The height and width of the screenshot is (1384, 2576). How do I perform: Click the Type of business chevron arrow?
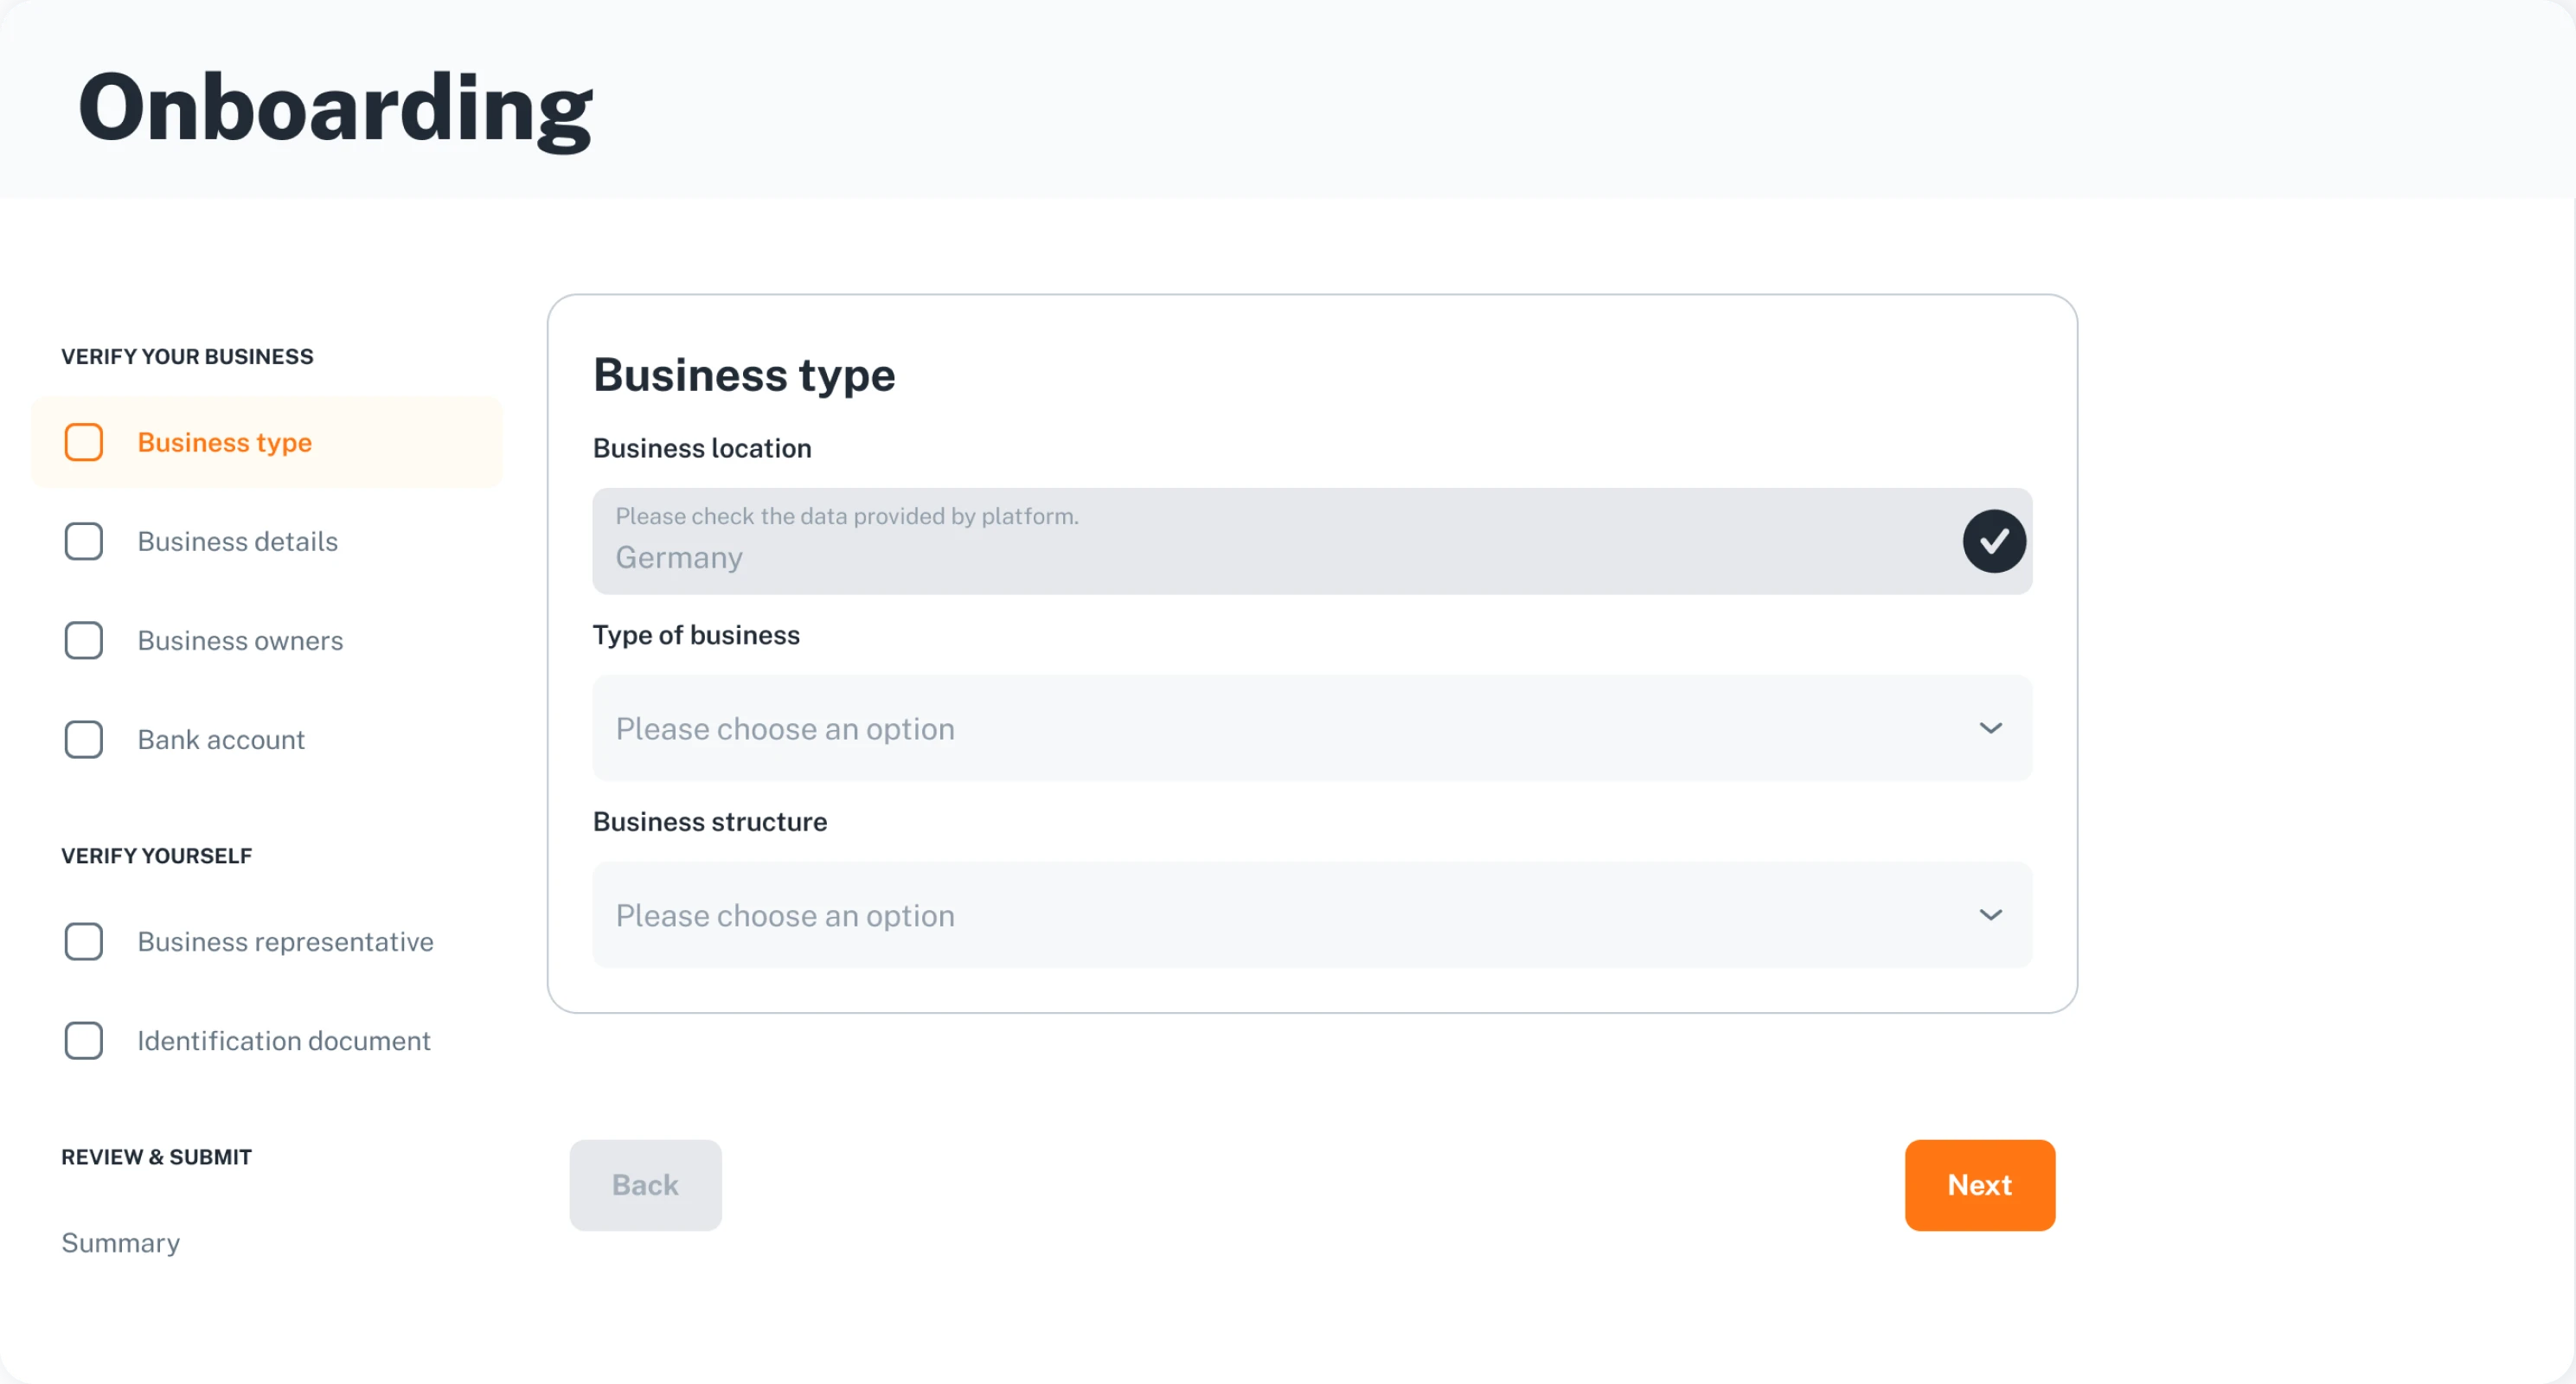(x=1990, y=728)
